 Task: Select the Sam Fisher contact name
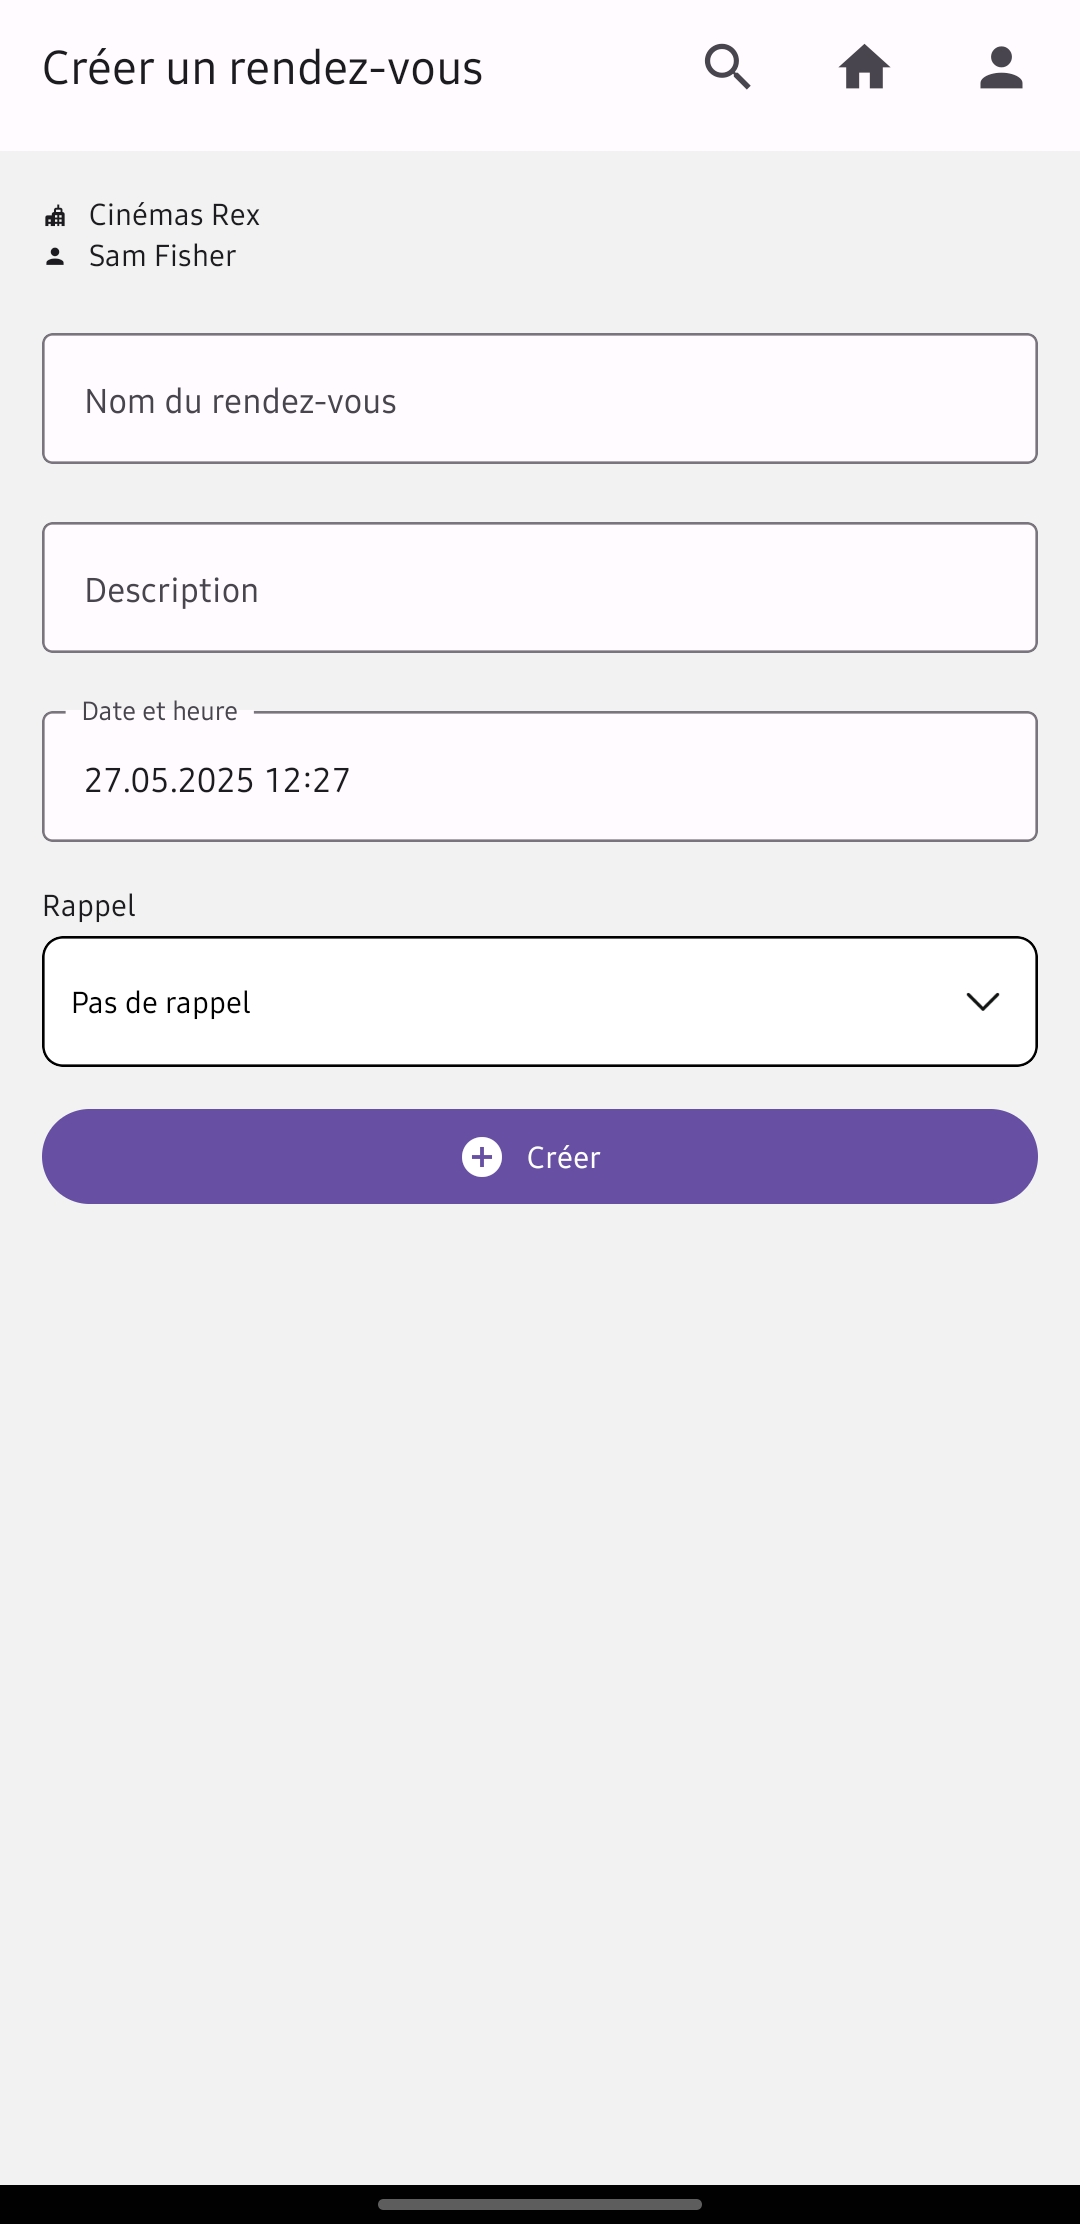pyautogui.click(x=162, y=256)
